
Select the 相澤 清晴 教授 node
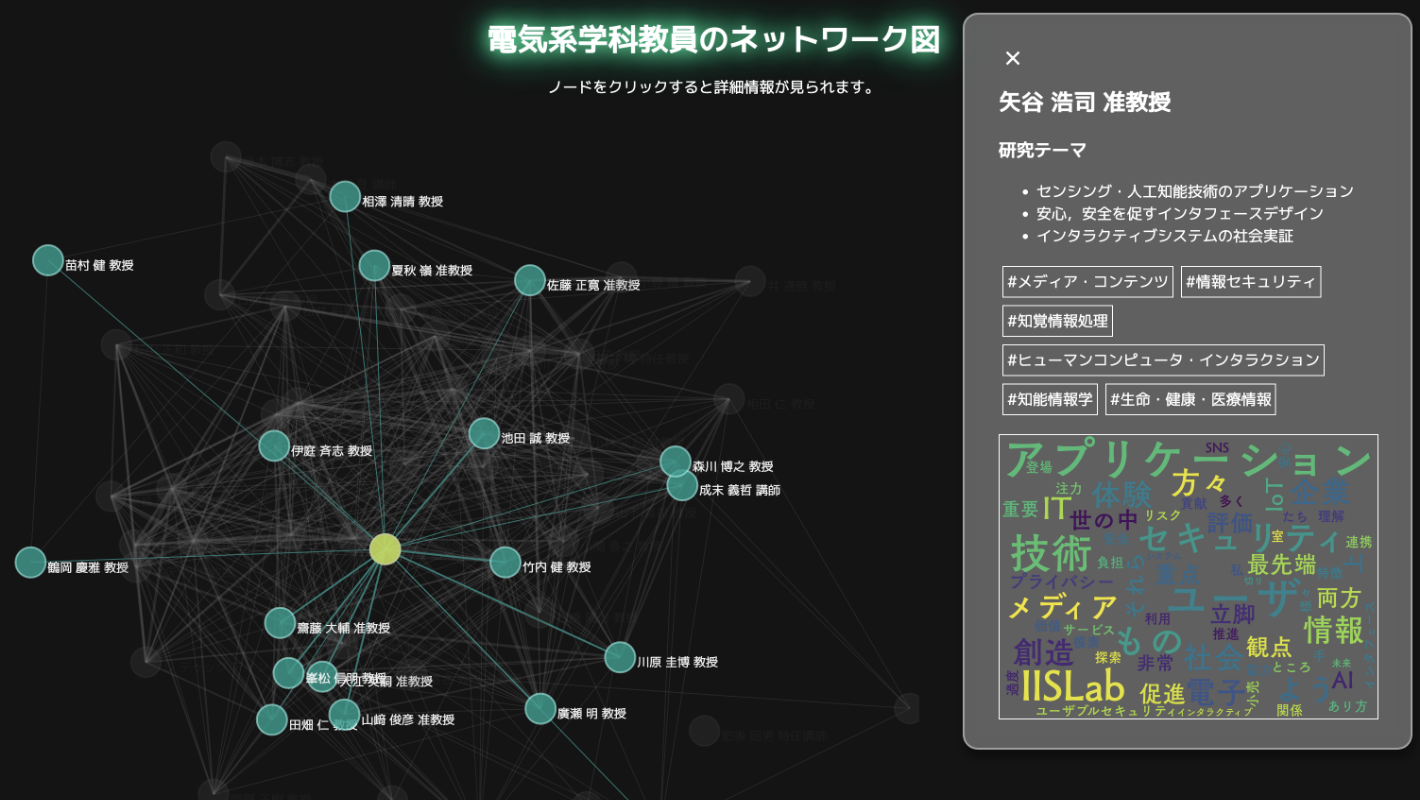(x=345, y=197)
